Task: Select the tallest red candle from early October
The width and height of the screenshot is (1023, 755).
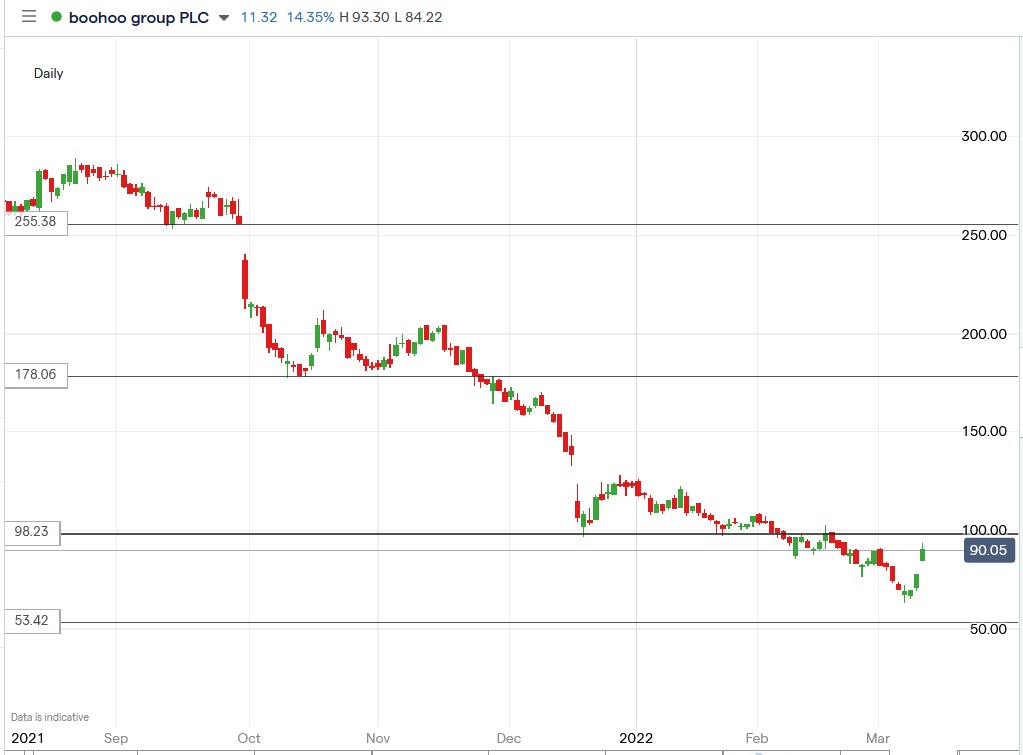Action: pos(243,277)
